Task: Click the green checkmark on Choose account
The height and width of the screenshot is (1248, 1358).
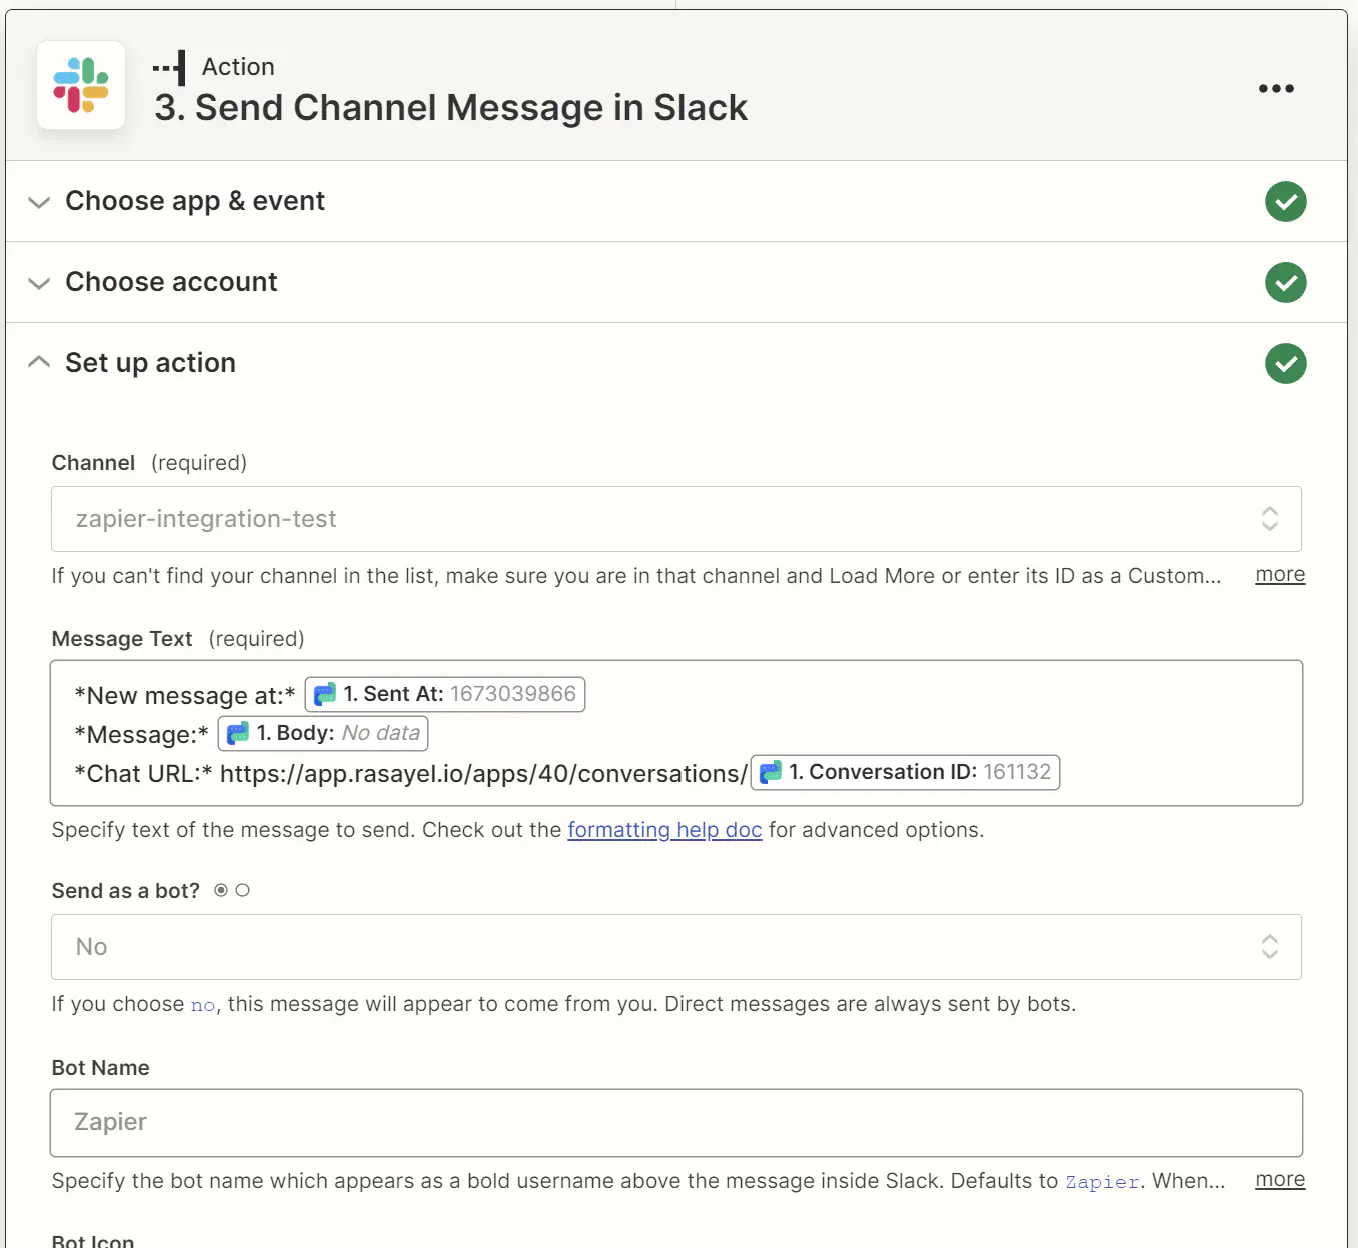Action: 1286,282
